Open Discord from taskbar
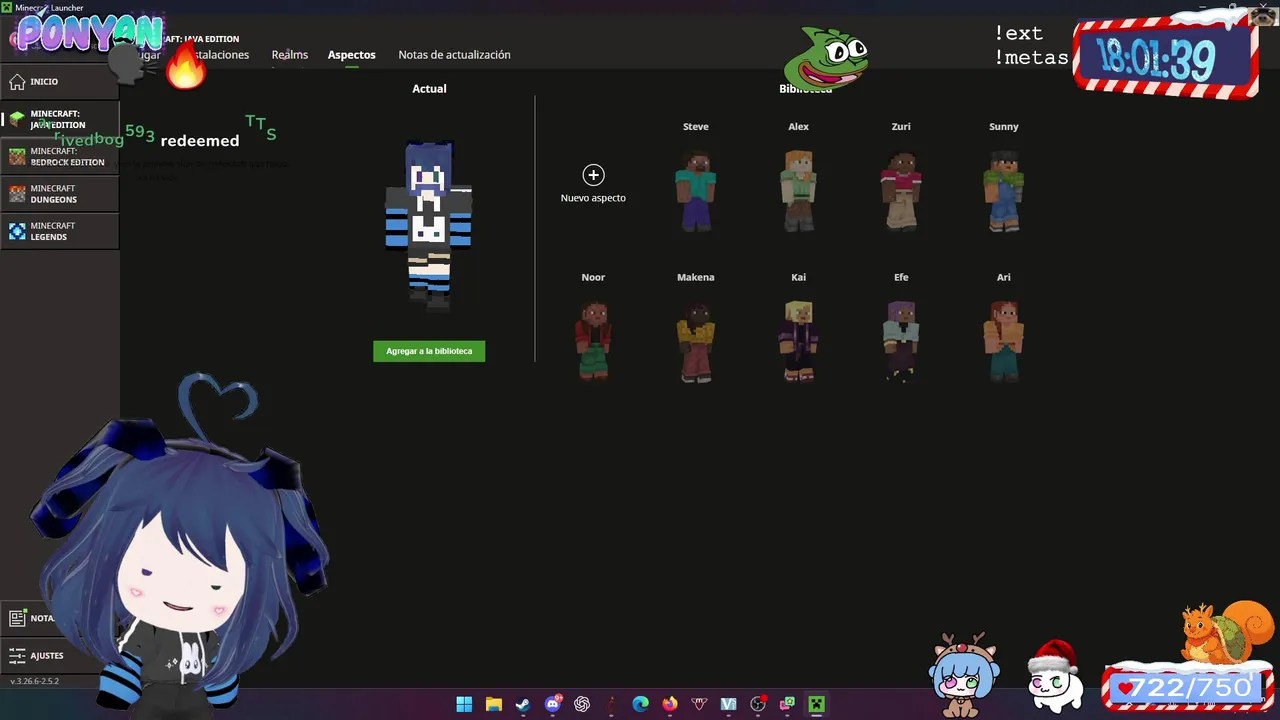This screenshot has width=1280, height=720. pos(552,704)
